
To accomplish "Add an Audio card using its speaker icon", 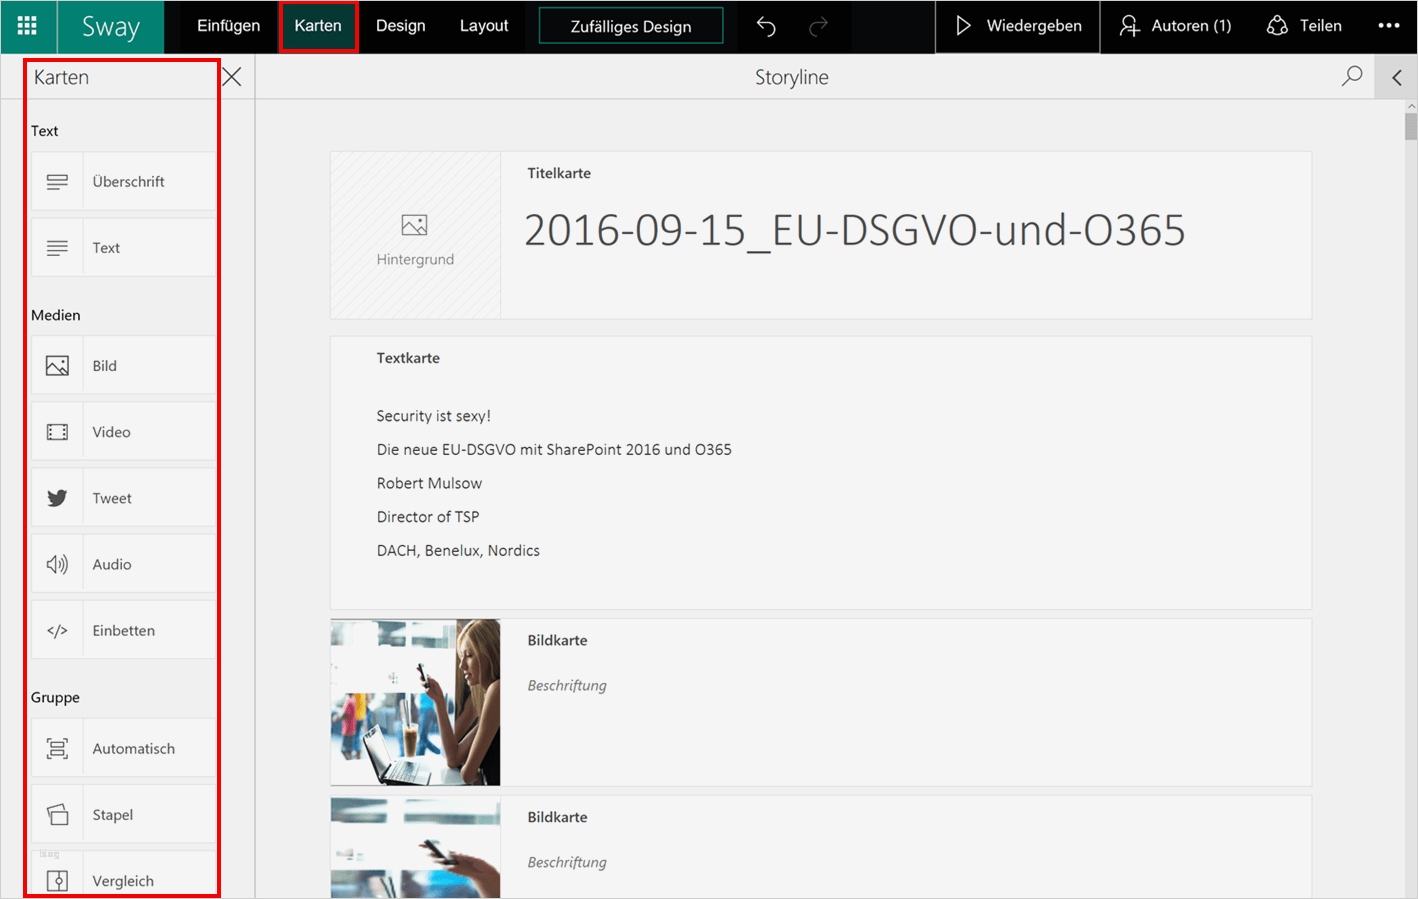I will [x=57, y=563].
